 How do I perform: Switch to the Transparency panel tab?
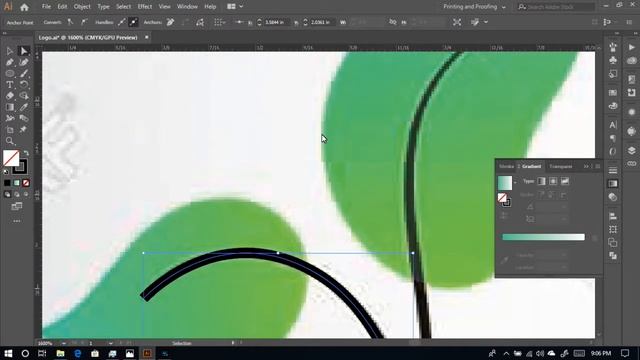coord(560,167)
